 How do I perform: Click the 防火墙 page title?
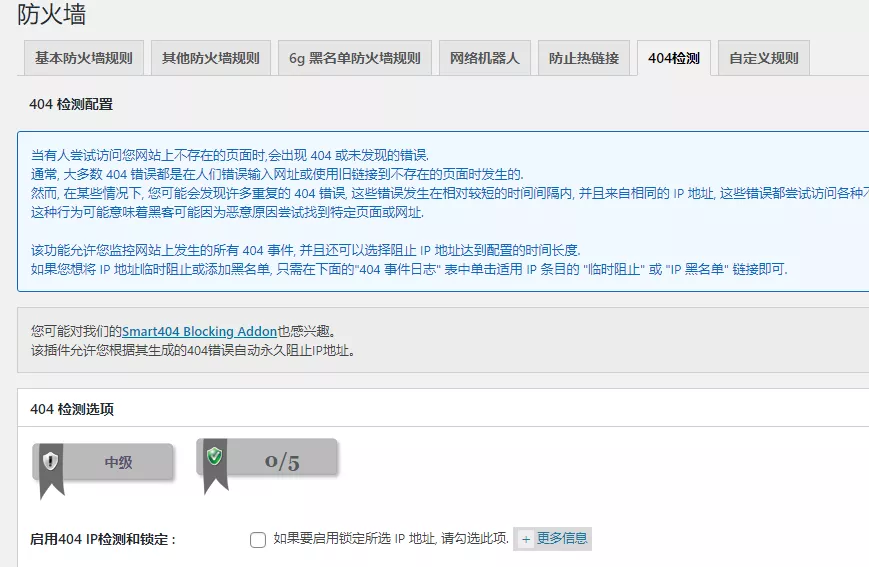pos(52,14)
